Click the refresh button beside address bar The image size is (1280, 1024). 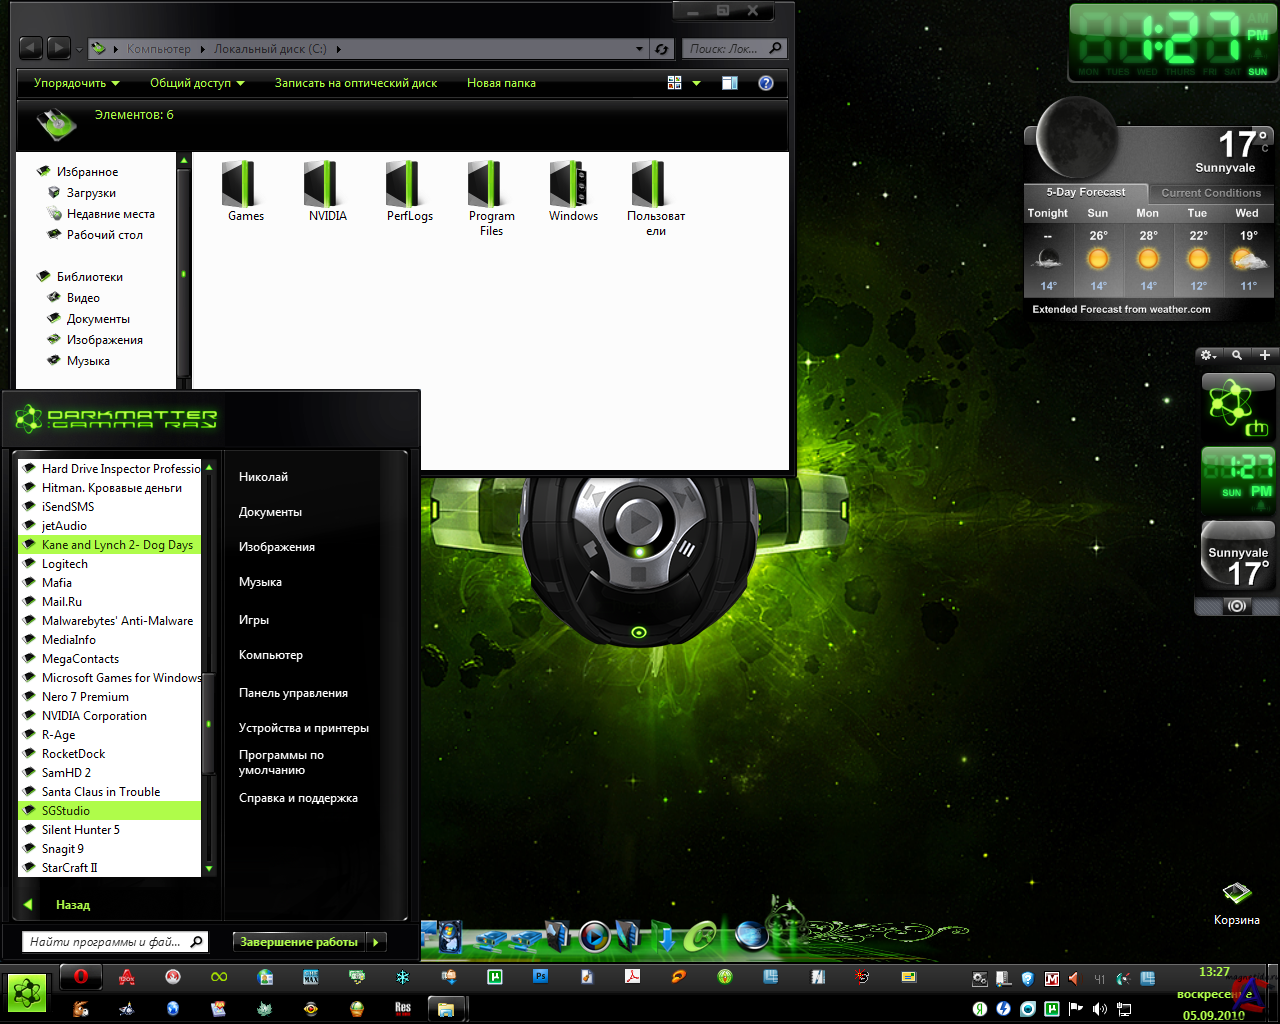[661, 49]
